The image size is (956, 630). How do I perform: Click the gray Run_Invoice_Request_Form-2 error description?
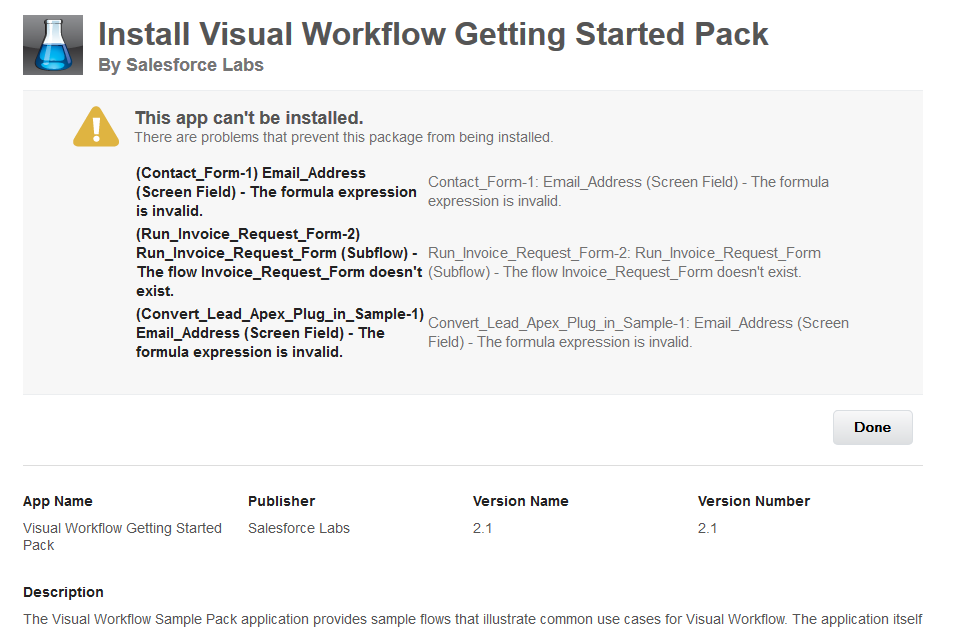coord(624,262)
